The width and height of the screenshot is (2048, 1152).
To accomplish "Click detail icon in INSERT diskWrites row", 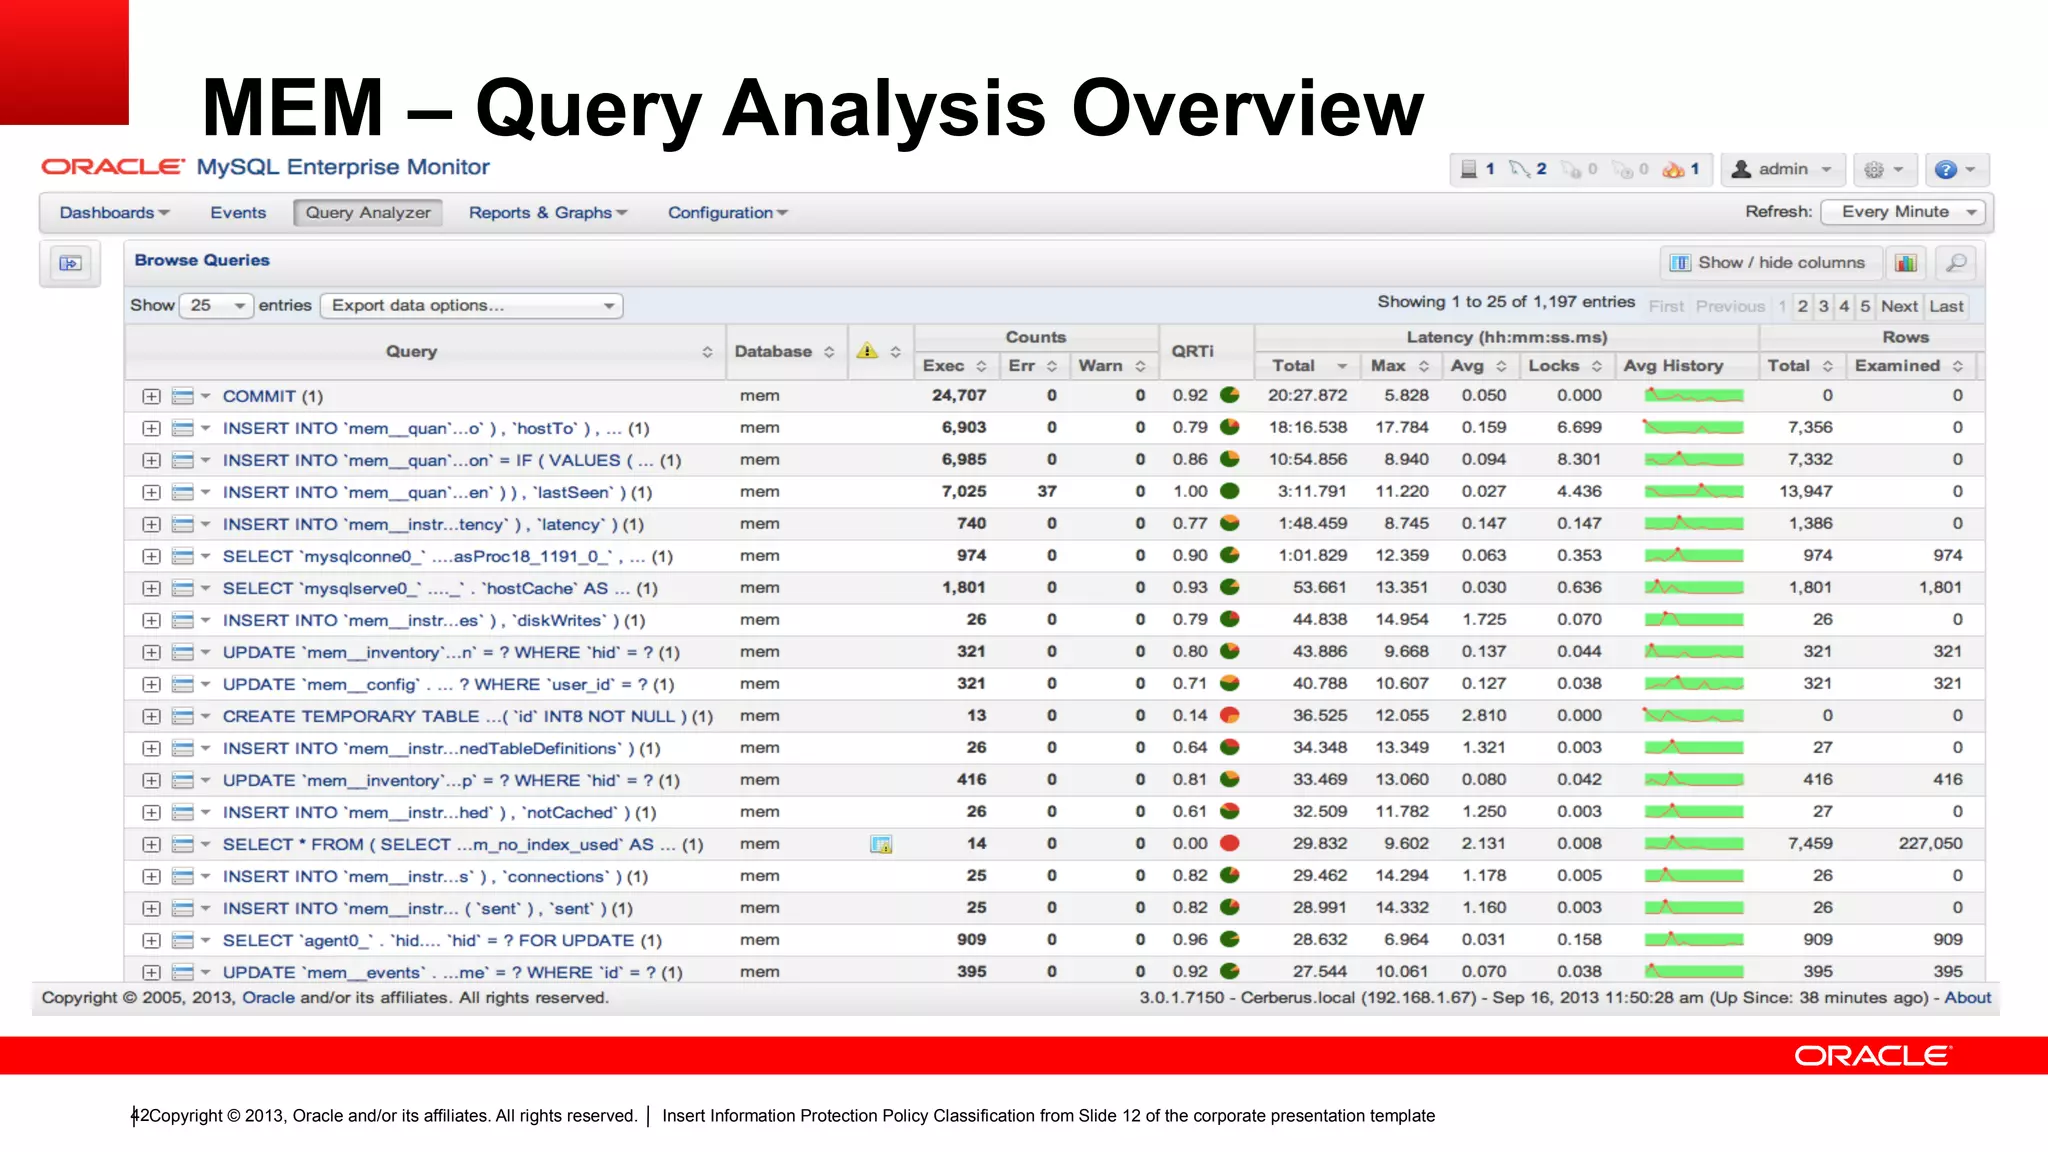I will coord(183,621).
